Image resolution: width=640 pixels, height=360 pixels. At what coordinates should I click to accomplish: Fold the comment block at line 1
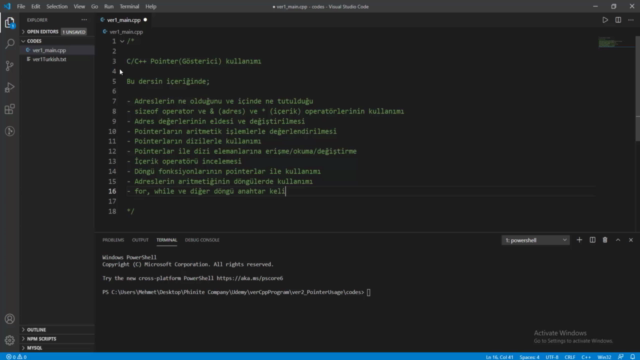(x=122, y=41)
